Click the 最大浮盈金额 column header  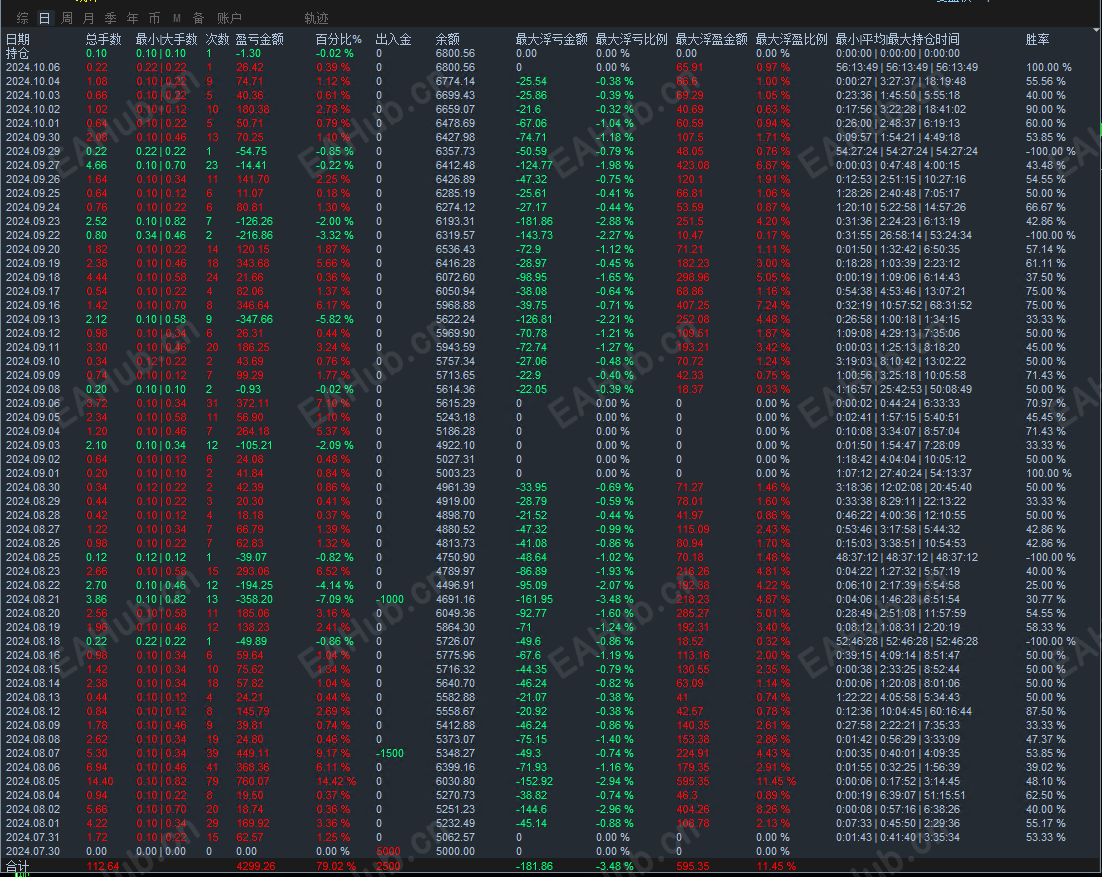coord(712,39)
